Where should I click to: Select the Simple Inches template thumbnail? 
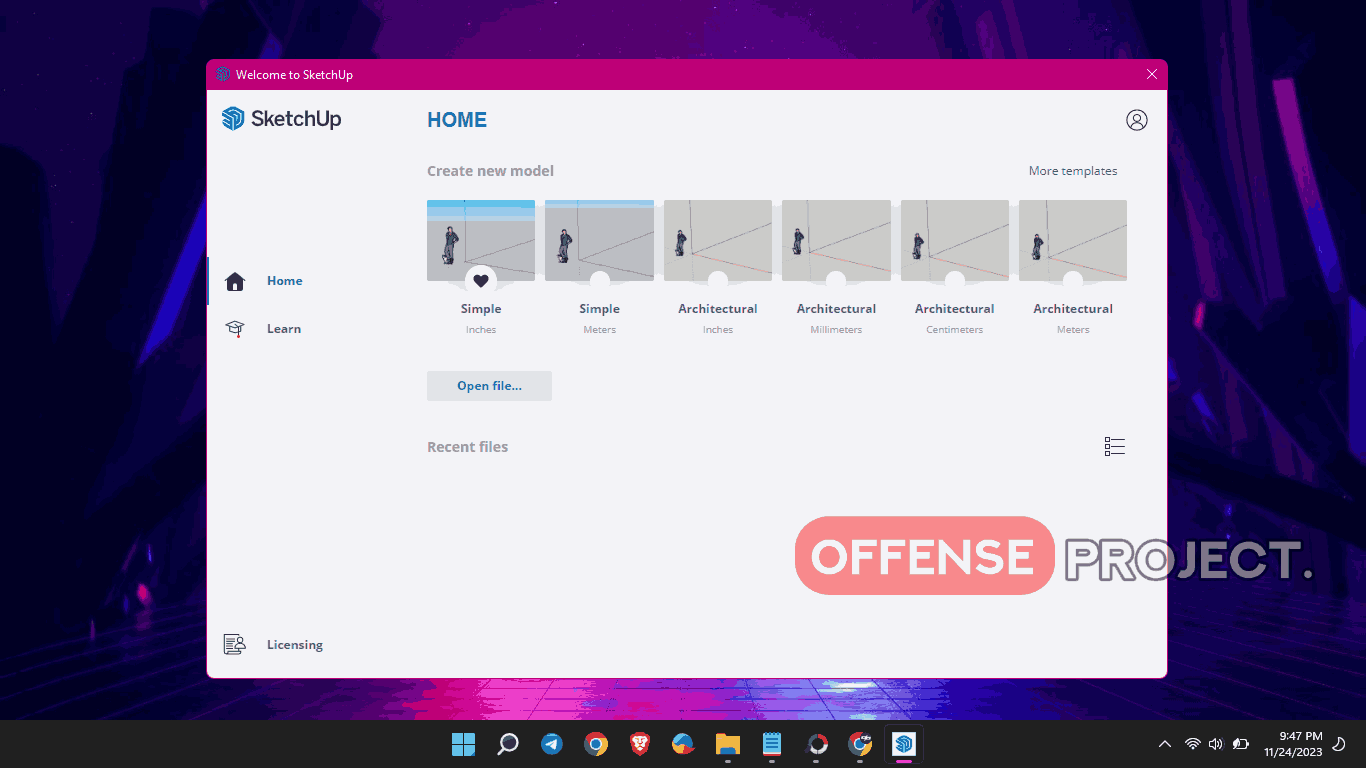pos(481,240)
